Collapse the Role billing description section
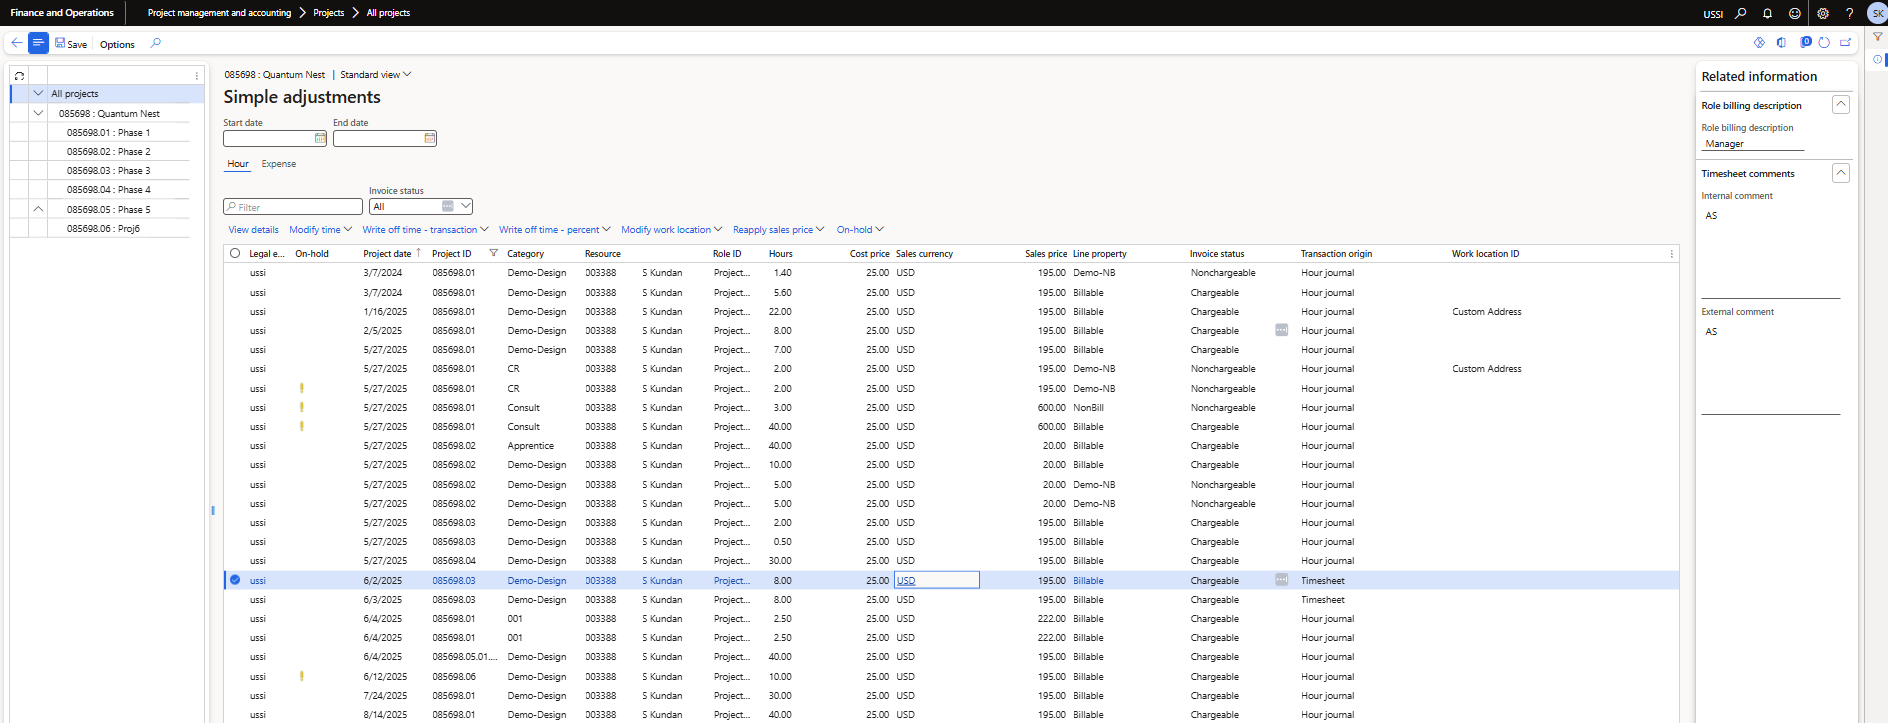The image size is (1888, 723). pyautogui.click(x=1840, y=105)
